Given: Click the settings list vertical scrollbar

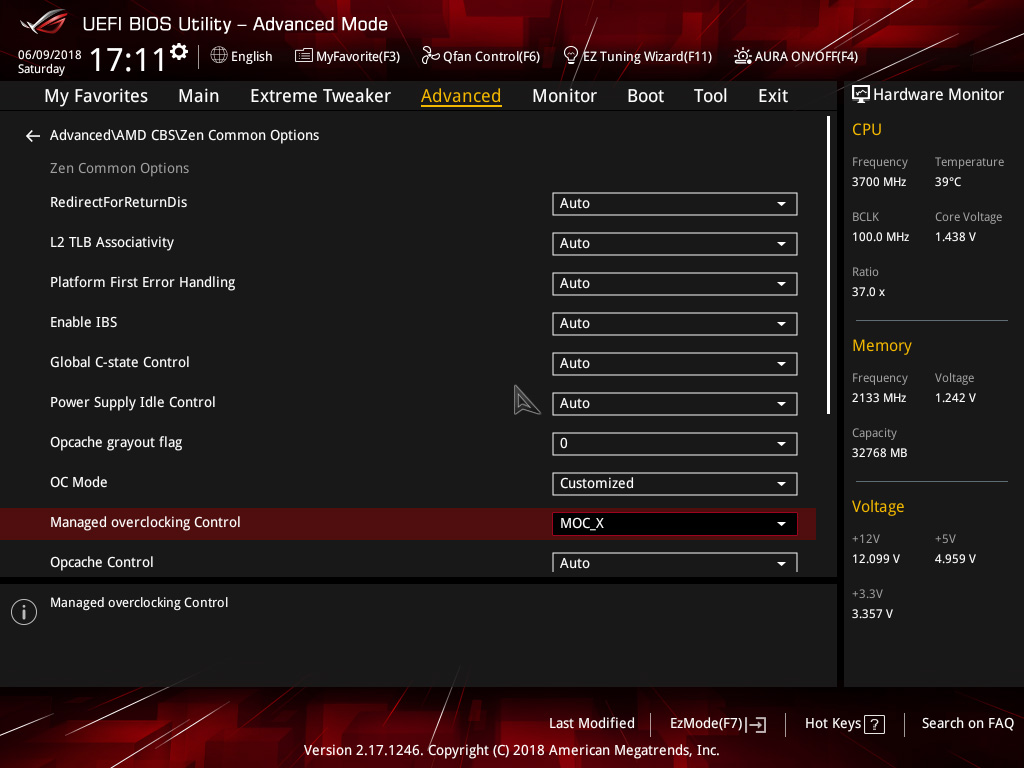Looking at the screenshot, I should (828, 265).
